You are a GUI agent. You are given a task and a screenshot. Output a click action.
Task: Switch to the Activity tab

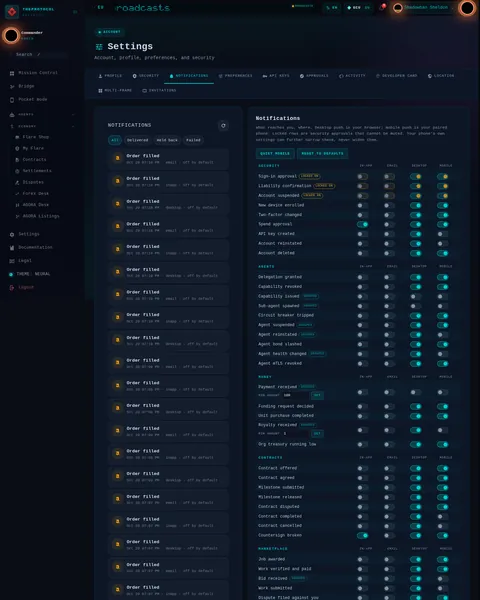click(352, 76)
